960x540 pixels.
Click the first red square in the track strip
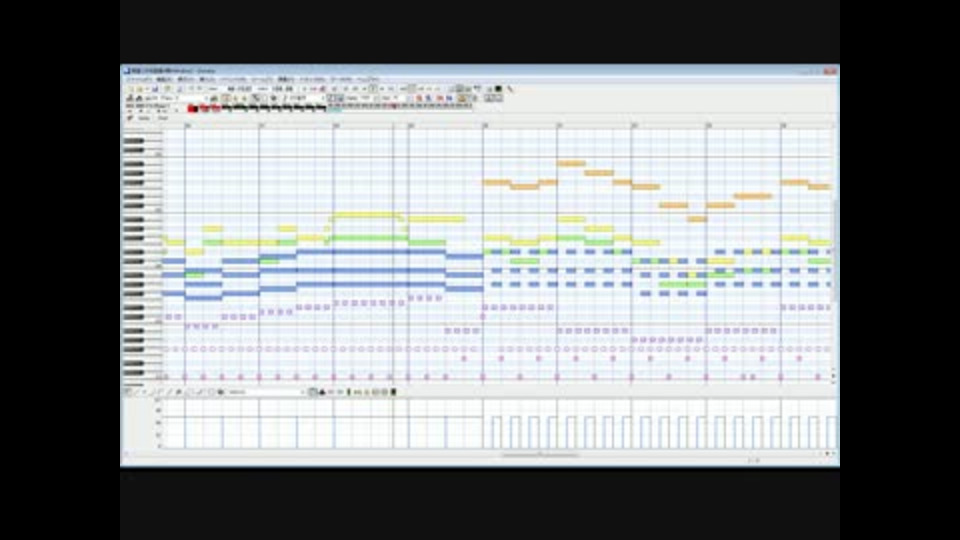click(192, 108)
